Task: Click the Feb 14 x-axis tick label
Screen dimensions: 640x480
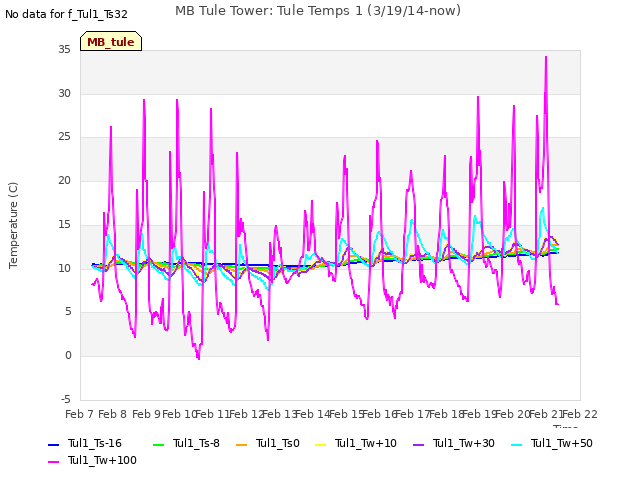Action: 313,414
